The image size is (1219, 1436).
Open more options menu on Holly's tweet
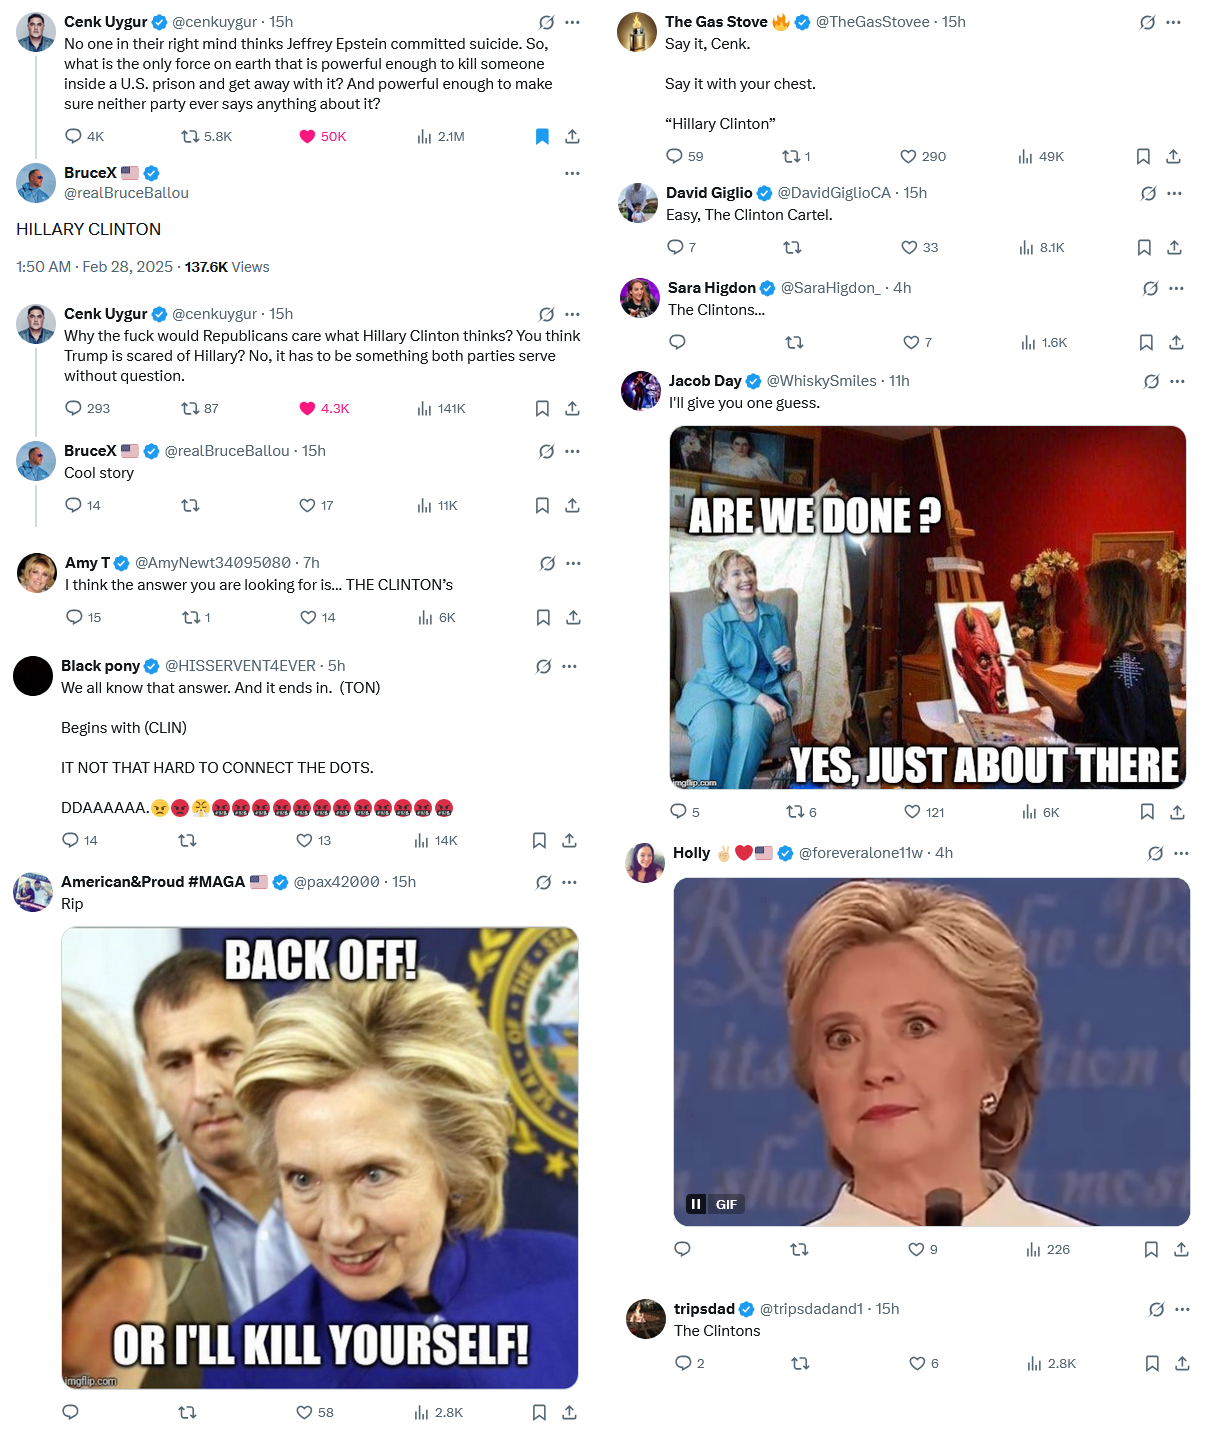point(1181,853)
